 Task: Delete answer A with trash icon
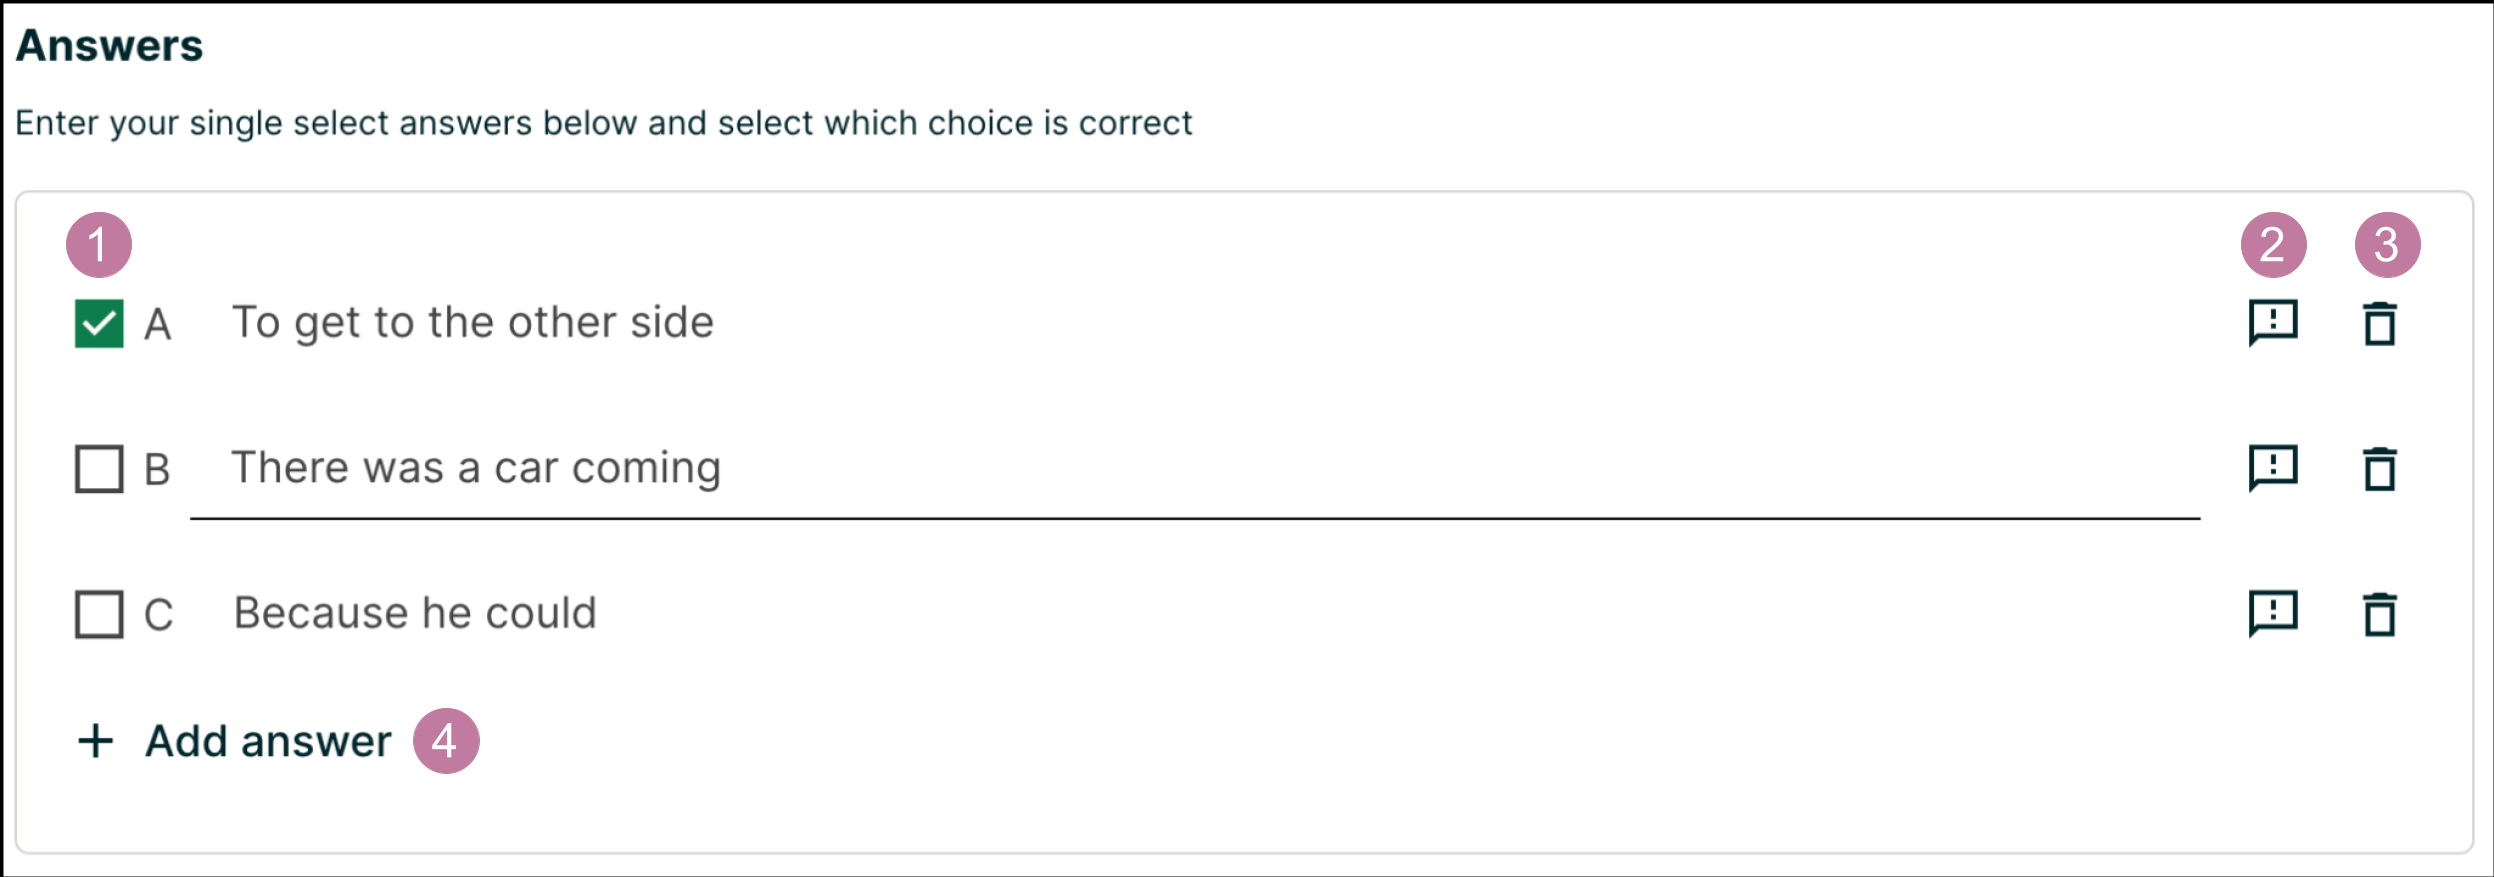pyautogui.click(x=2380, y=324)
